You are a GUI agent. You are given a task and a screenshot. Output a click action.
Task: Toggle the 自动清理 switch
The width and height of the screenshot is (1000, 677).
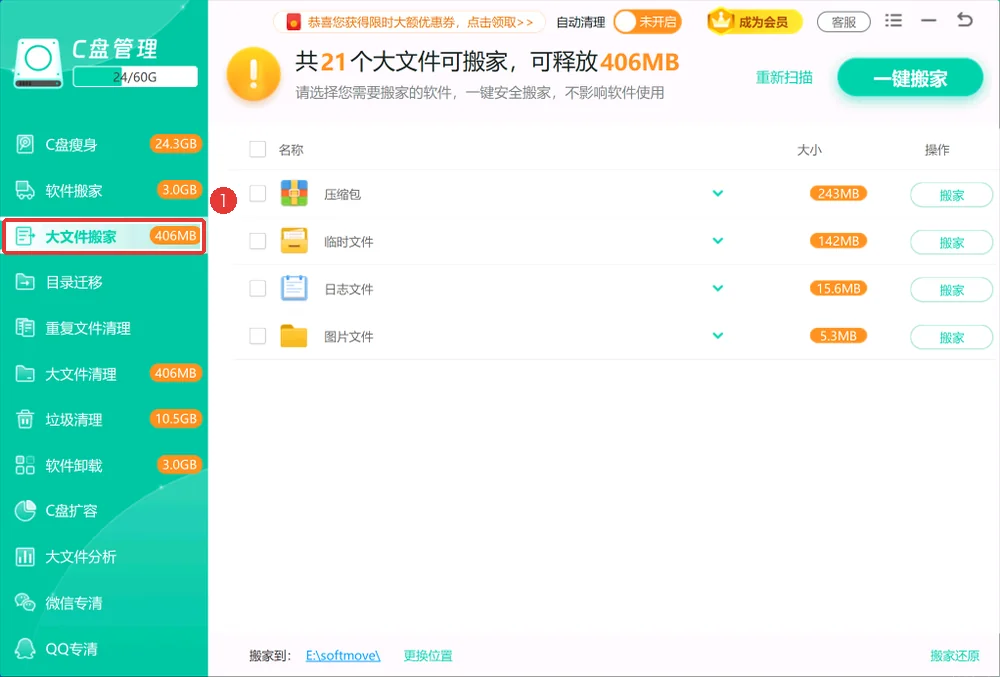pos(647,22)
